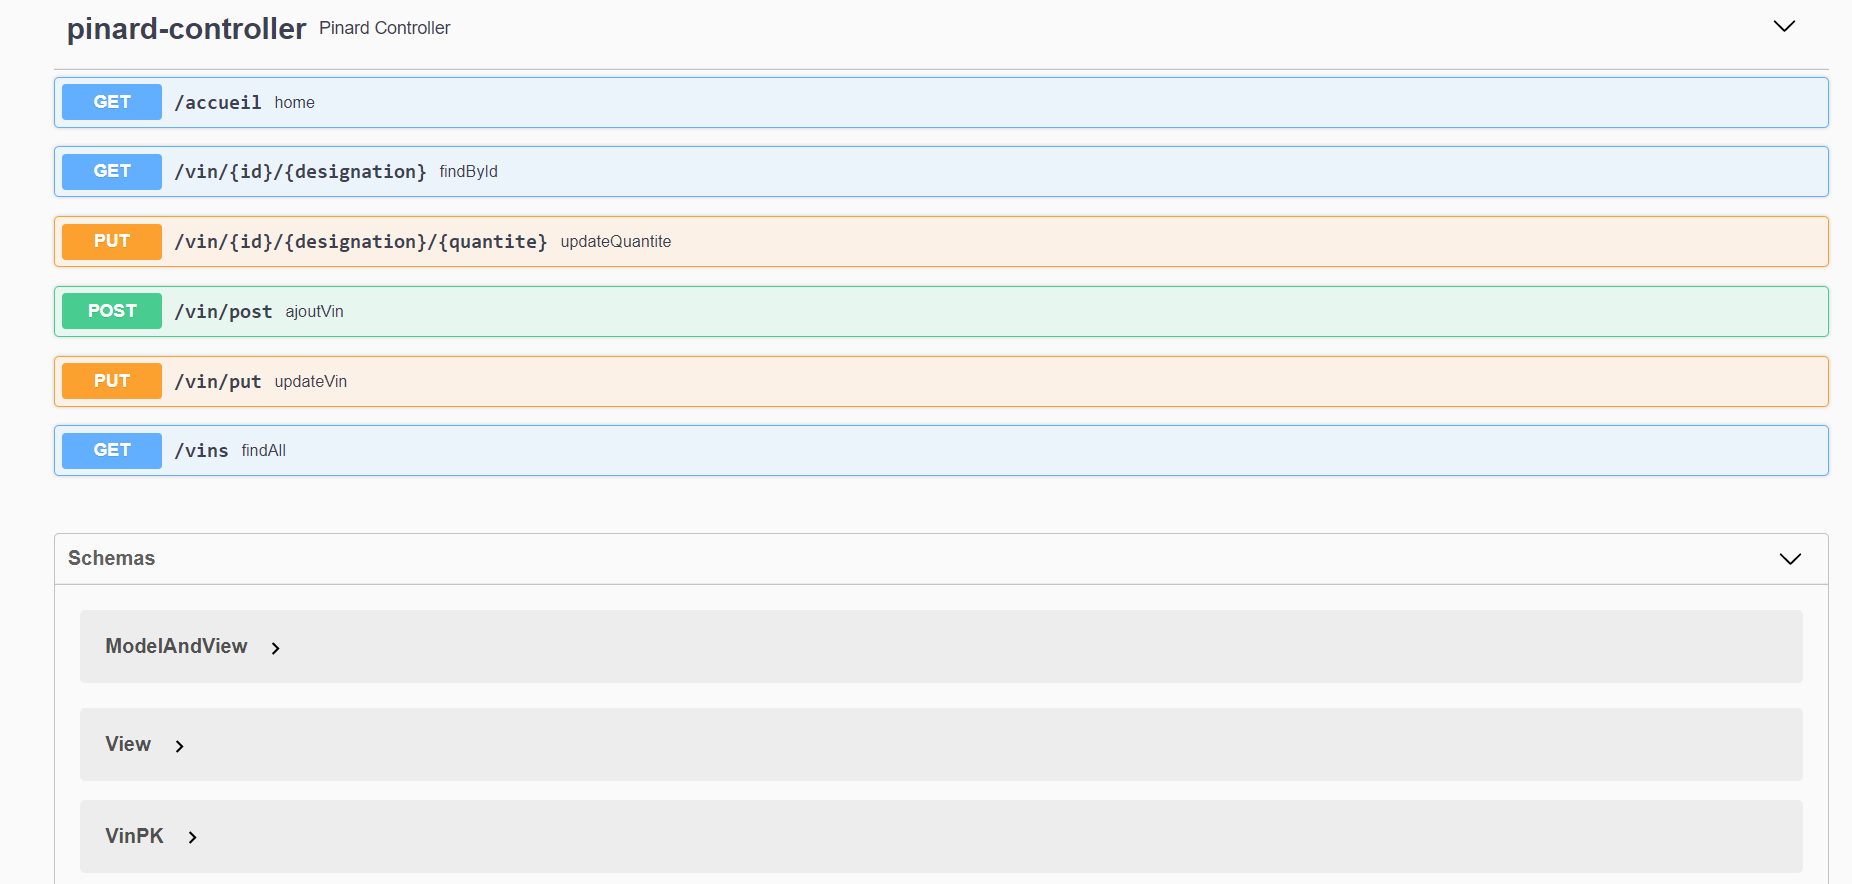Open the /accueil endpoint path
Viewport: 1852px width, 884px height.
218,103
